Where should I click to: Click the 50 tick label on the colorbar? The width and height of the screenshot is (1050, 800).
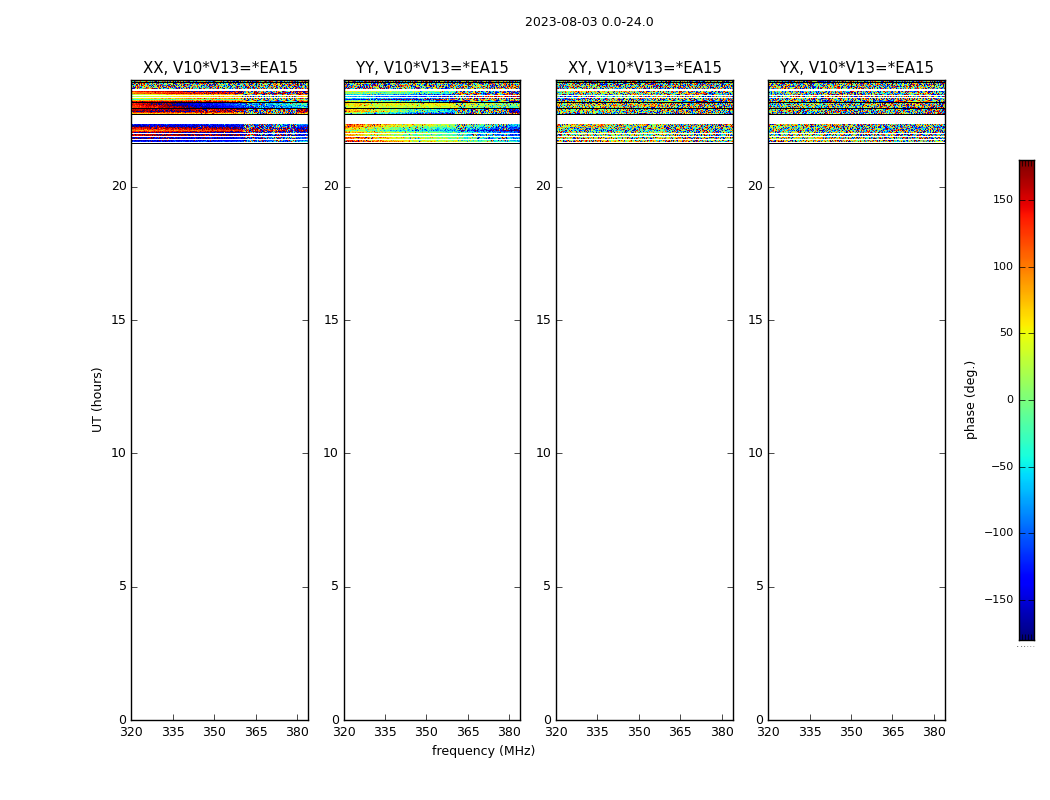(1006, 333)
